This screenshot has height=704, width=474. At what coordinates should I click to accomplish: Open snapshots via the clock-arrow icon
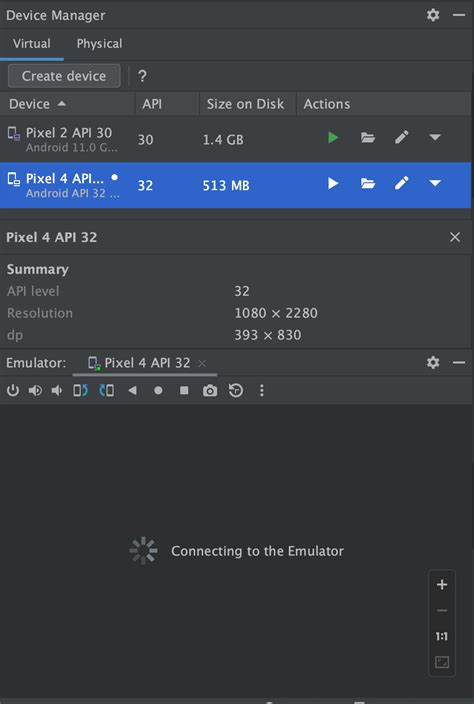pyautogui.click(x=236, y=391)
